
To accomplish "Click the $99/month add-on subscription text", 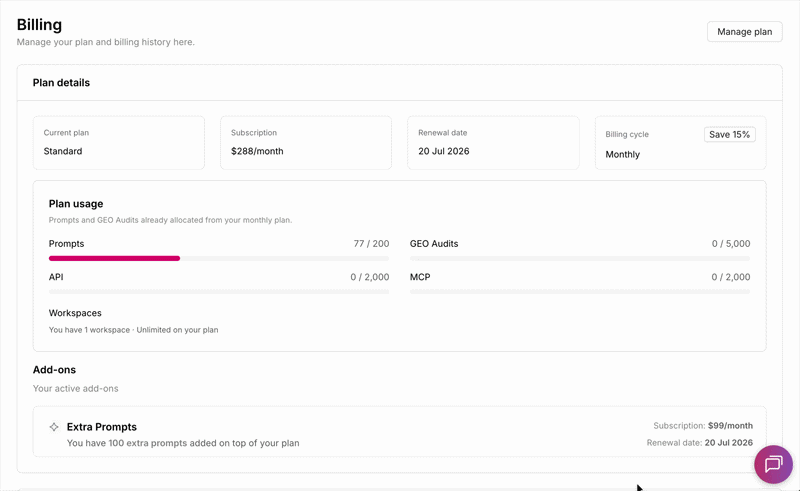I will pos(730,426).
